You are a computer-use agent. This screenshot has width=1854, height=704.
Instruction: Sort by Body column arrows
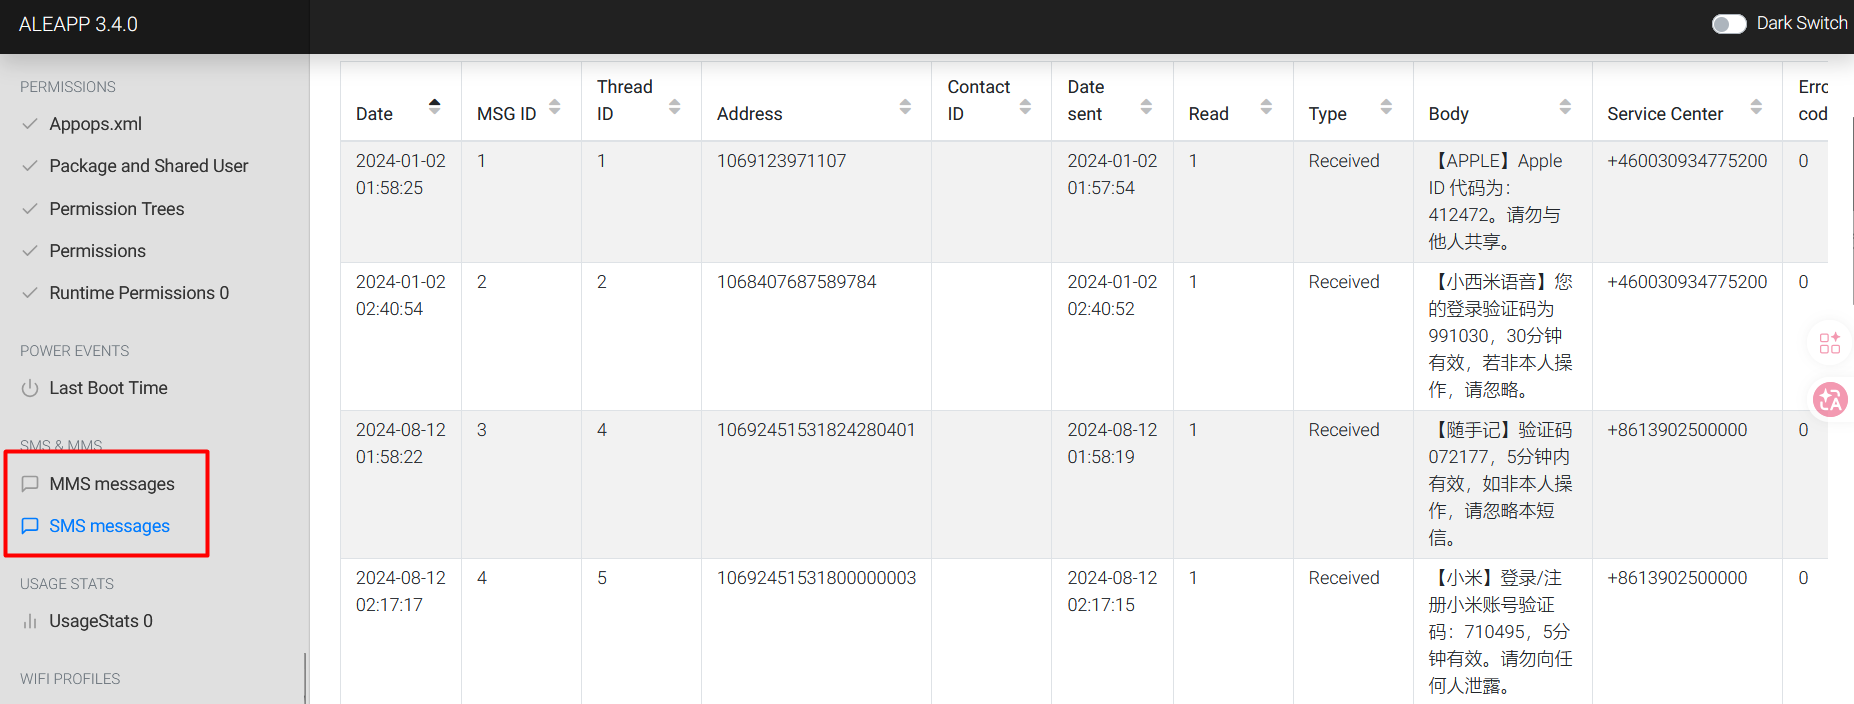click(x=1565, y=106)
